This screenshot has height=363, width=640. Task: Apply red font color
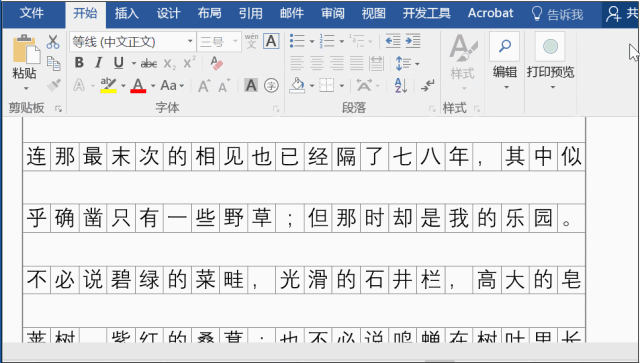138,86
